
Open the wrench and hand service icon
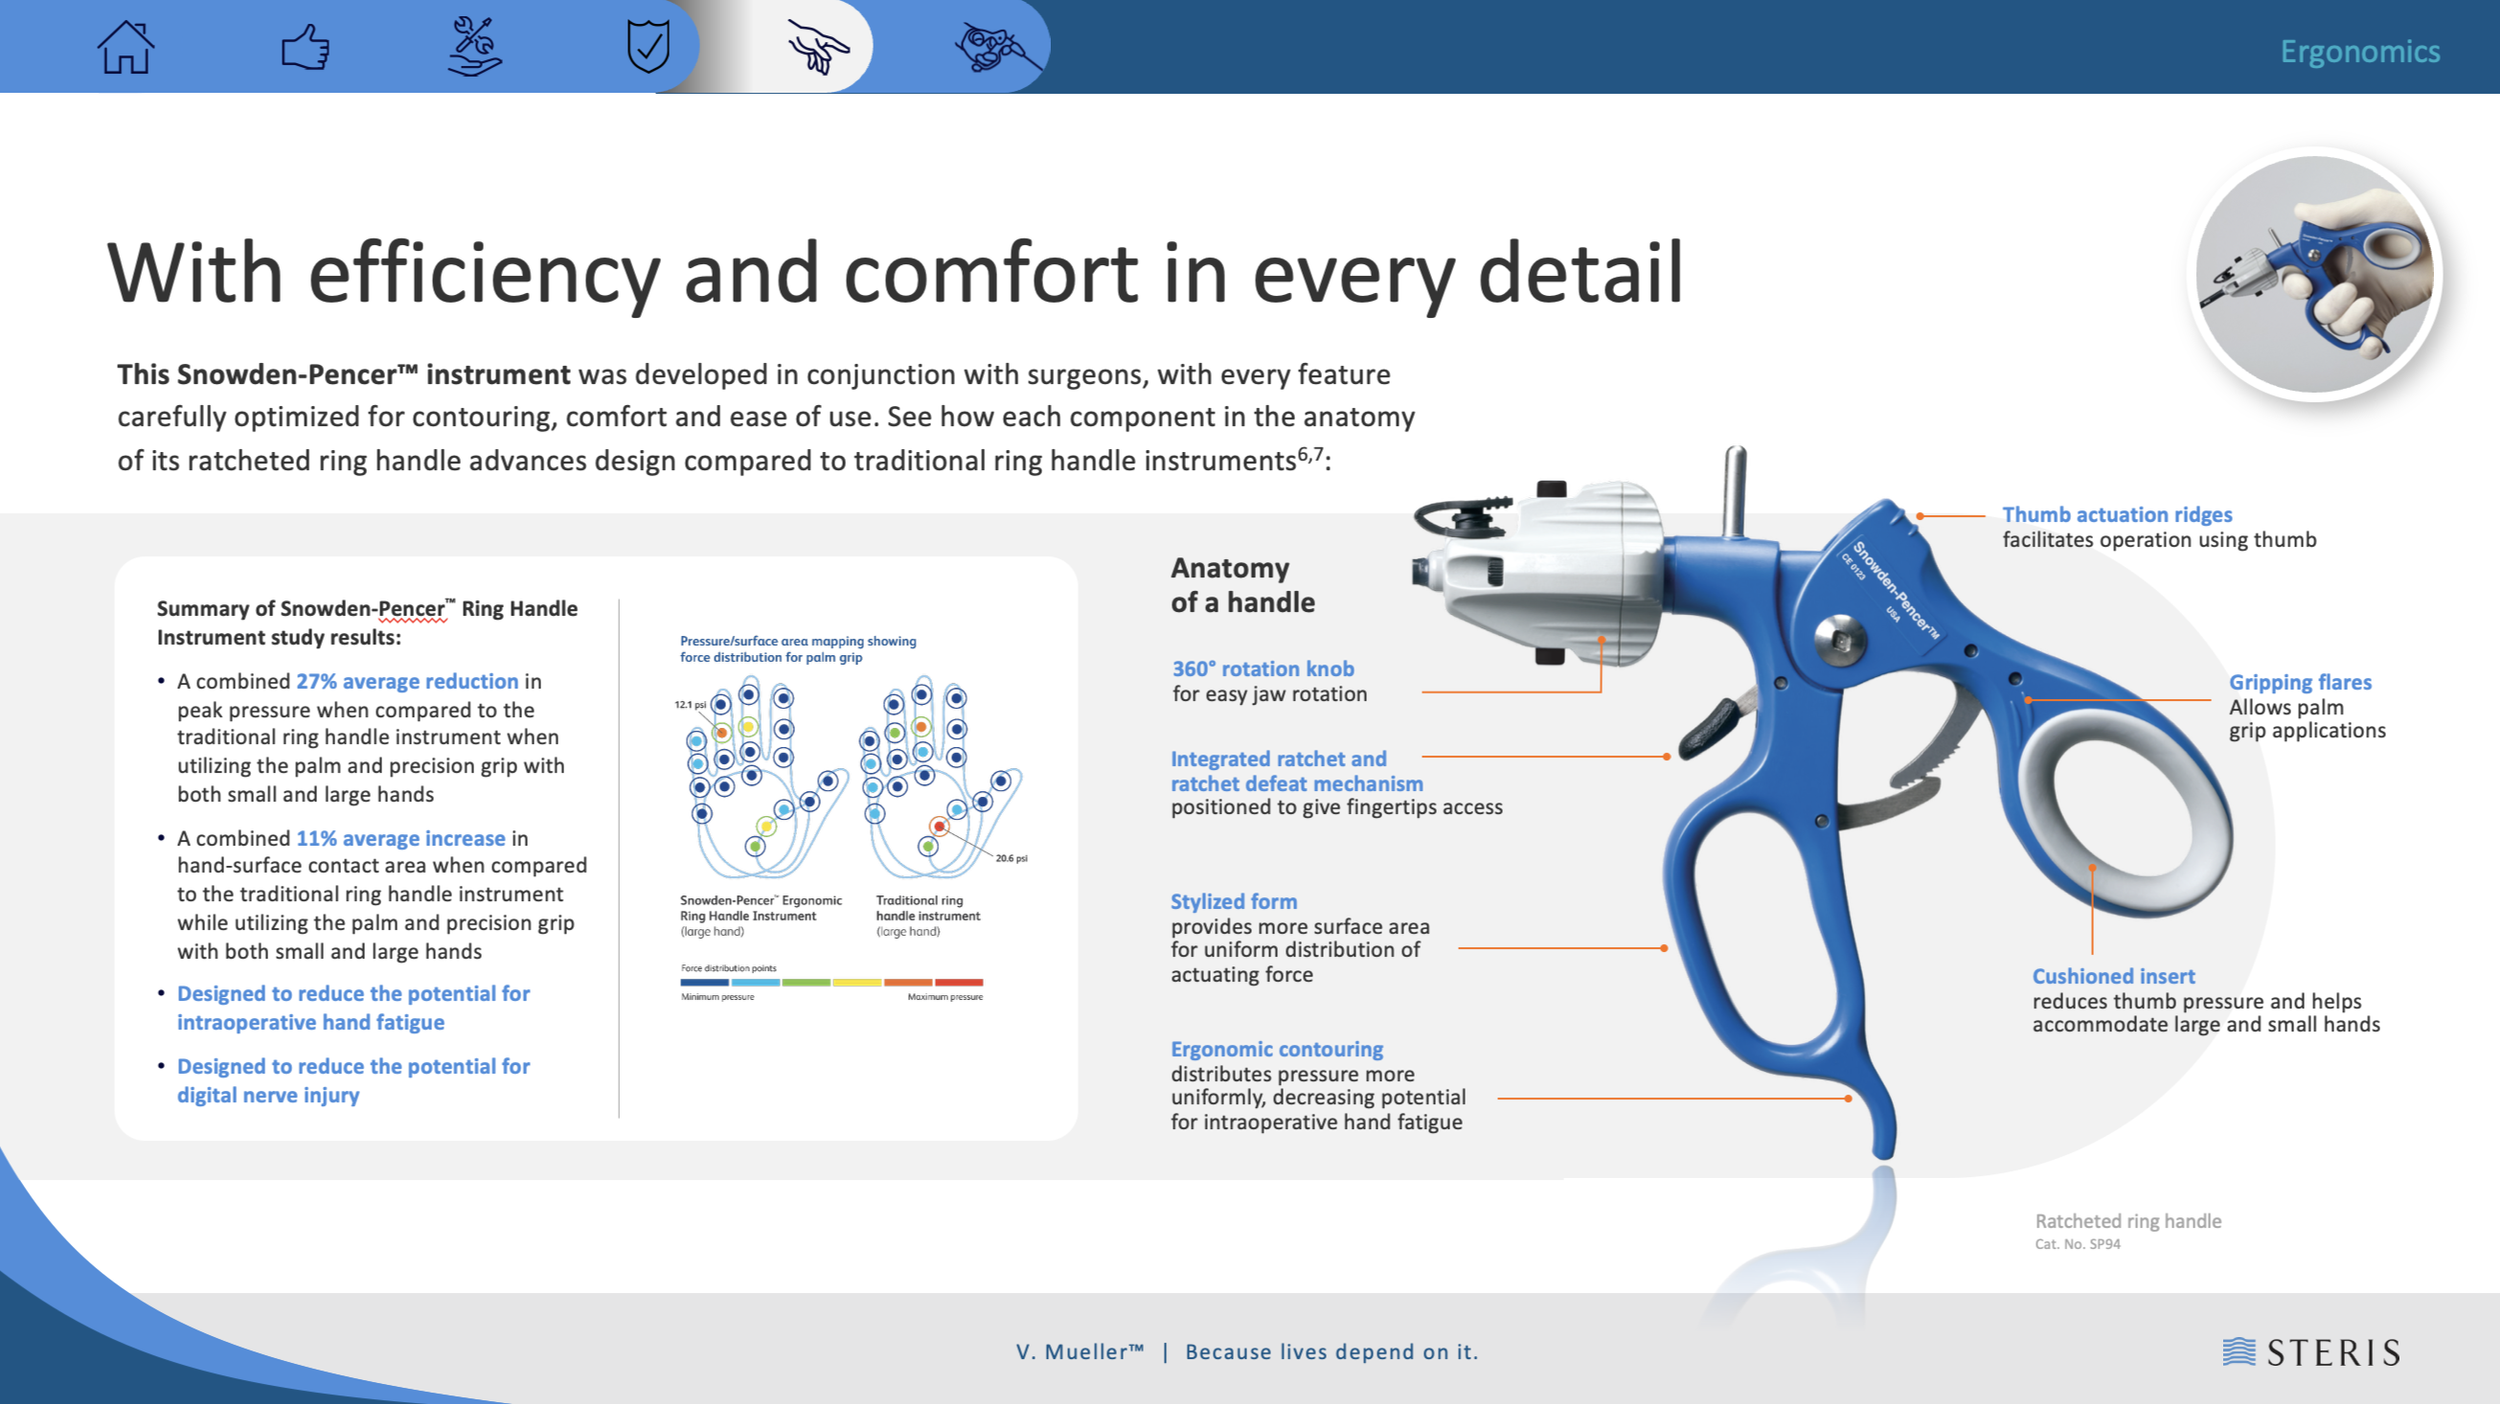tap(474, 46)
